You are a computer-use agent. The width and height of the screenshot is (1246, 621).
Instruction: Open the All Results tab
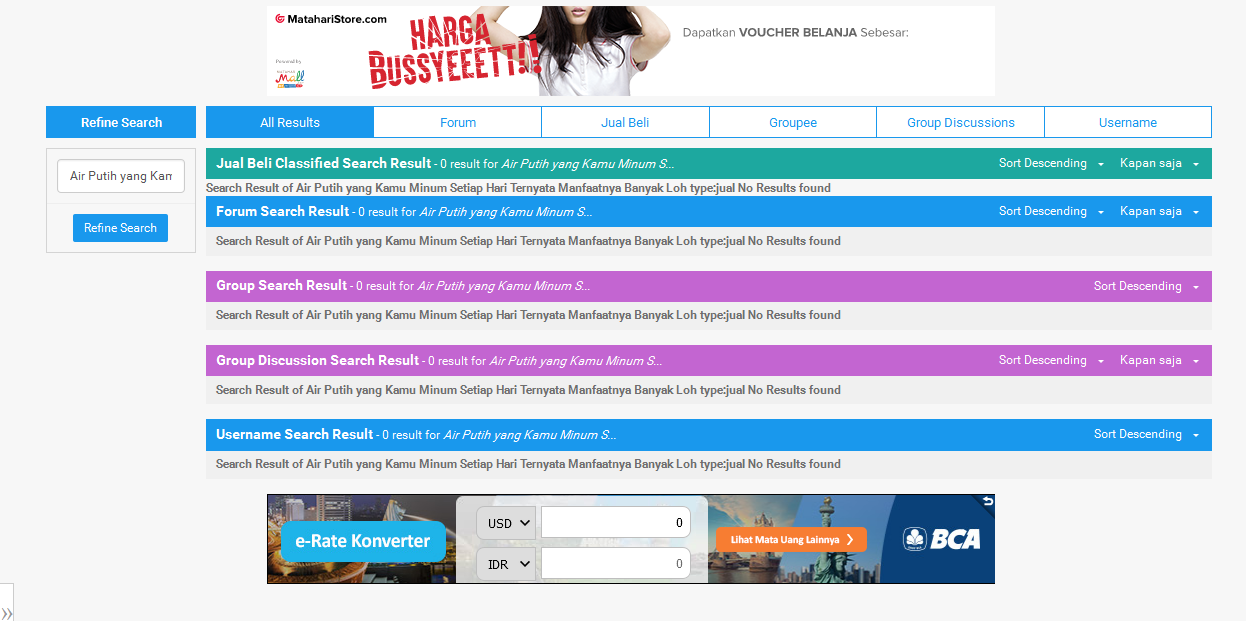pyautogui.click(x=290, y=123)
